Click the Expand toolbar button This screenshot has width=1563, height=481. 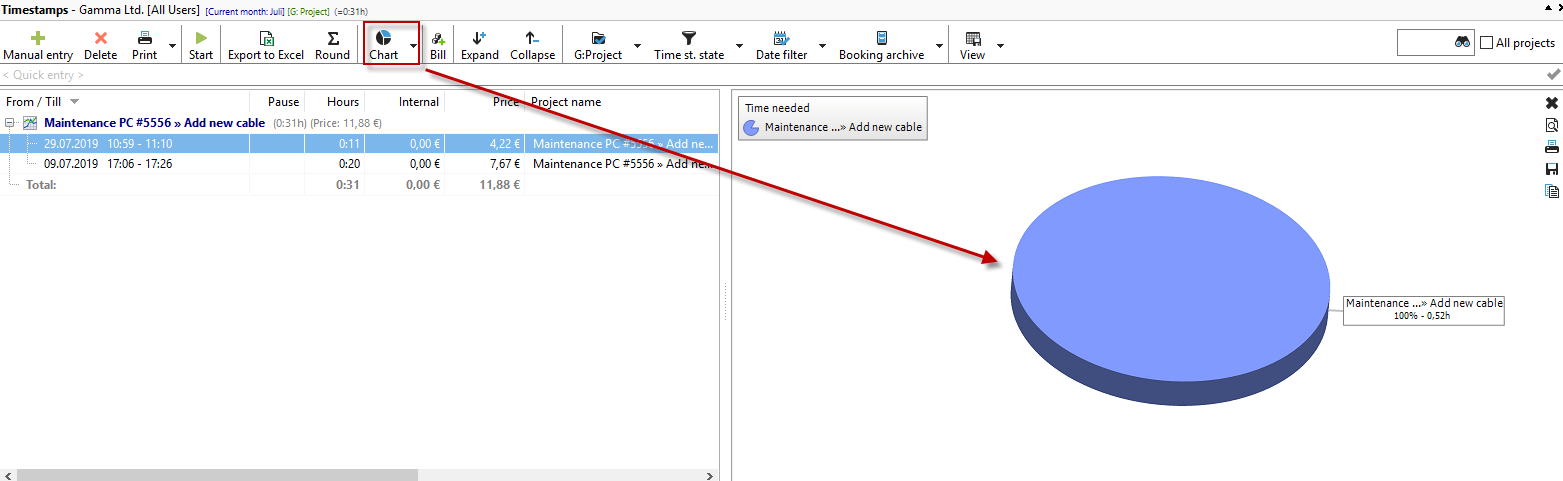pos(480,44)
